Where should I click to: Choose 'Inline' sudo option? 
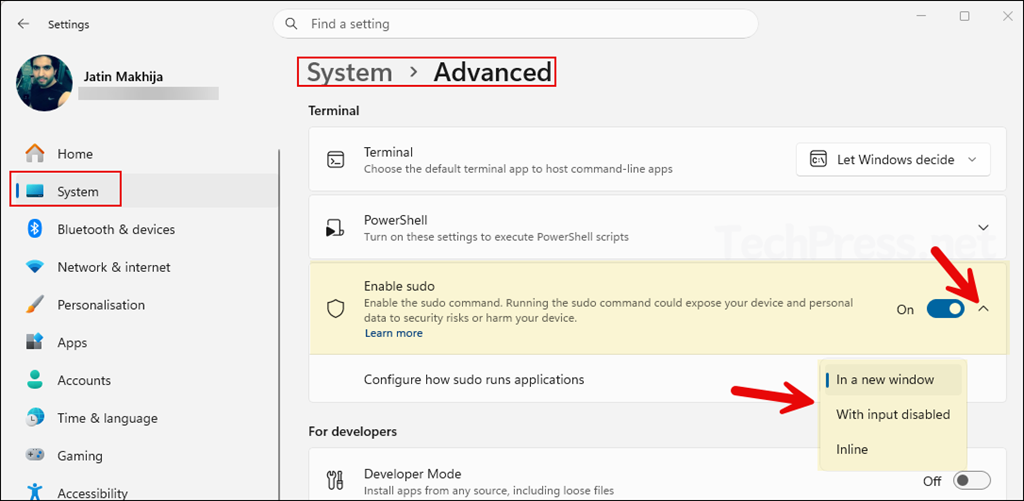(852, 449)
